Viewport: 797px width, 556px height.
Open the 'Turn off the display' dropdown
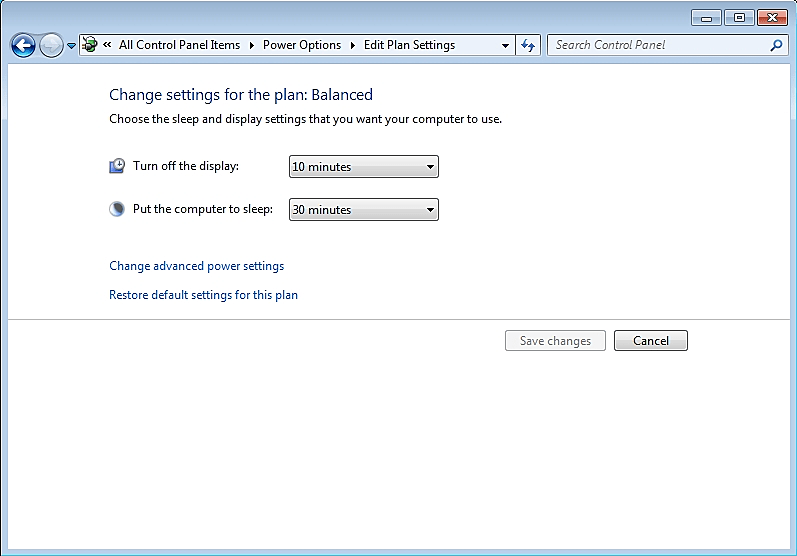tap(363, 167)
